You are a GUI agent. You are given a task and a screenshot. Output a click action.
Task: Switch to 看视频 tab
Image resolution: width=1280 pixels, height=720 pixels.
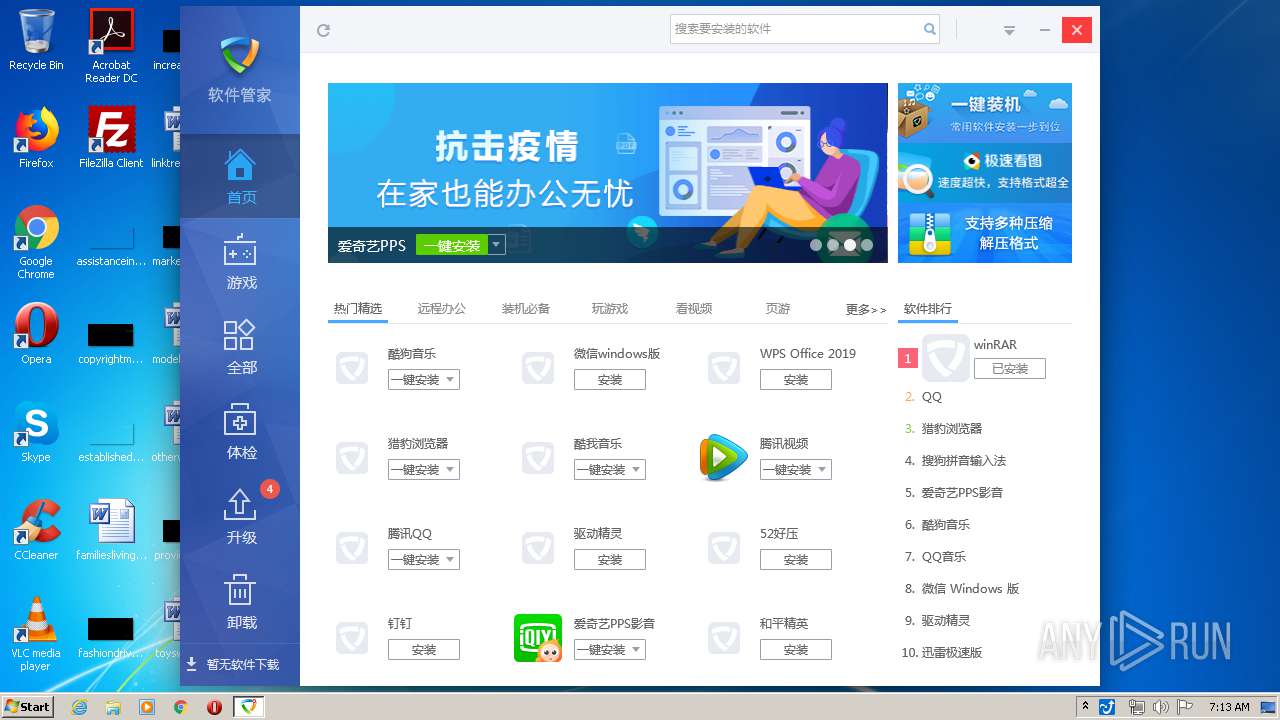[694, 309]
